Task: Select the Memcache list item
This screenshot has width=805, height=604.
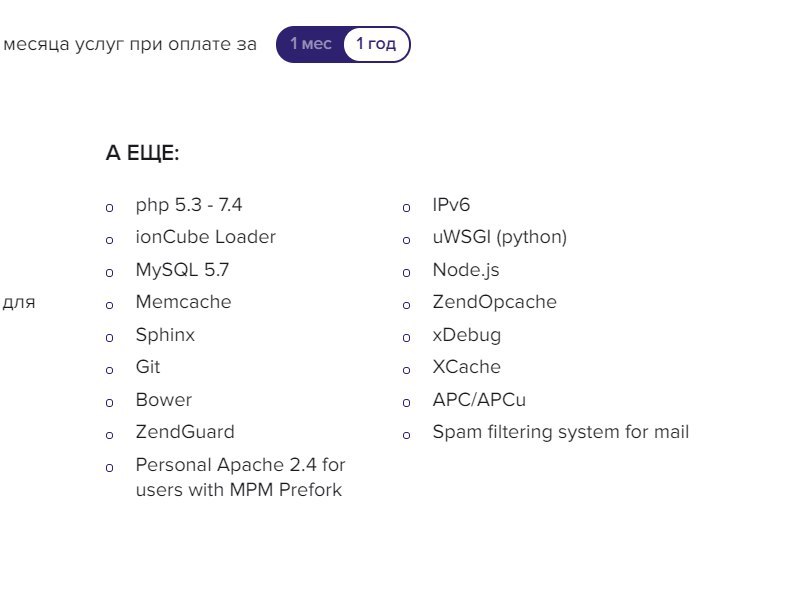Action: (x=183, y=302)
